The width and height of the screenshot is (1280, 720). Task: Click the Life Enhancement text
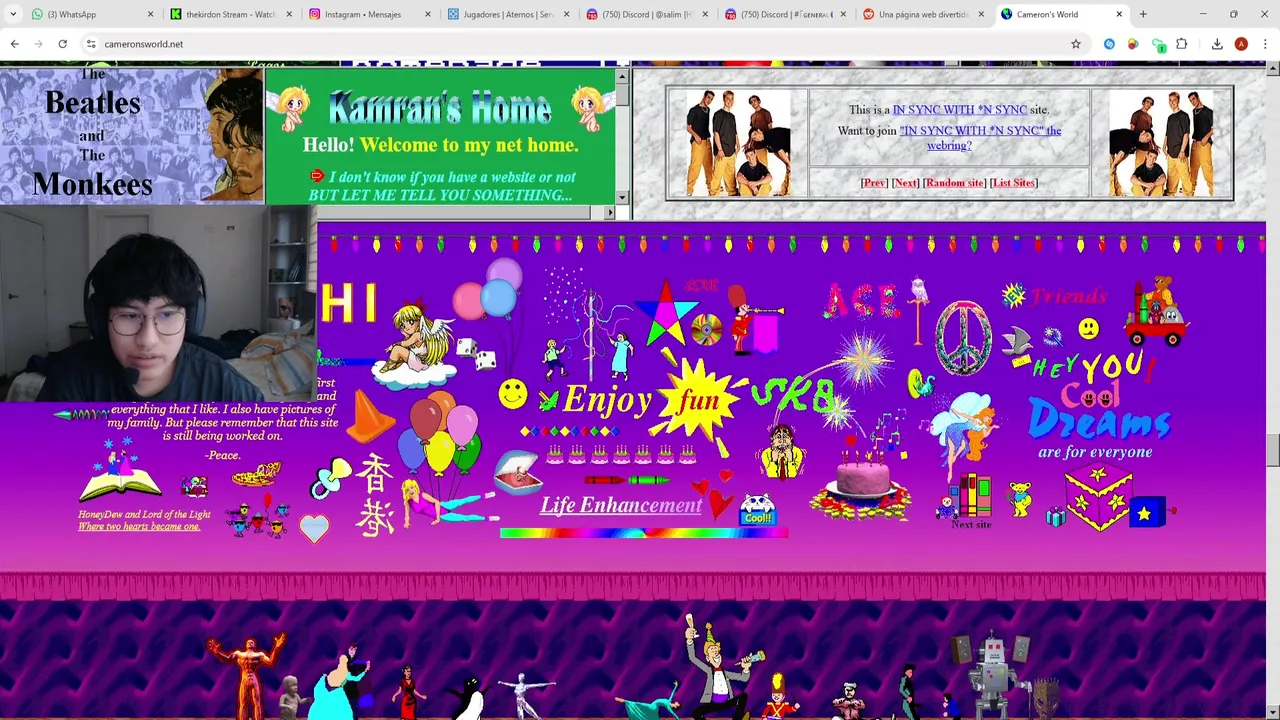(x=621, y=505)
